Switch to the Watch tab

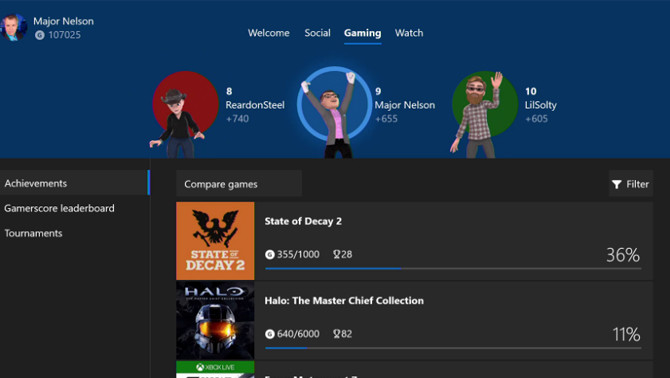click(409, 33)
